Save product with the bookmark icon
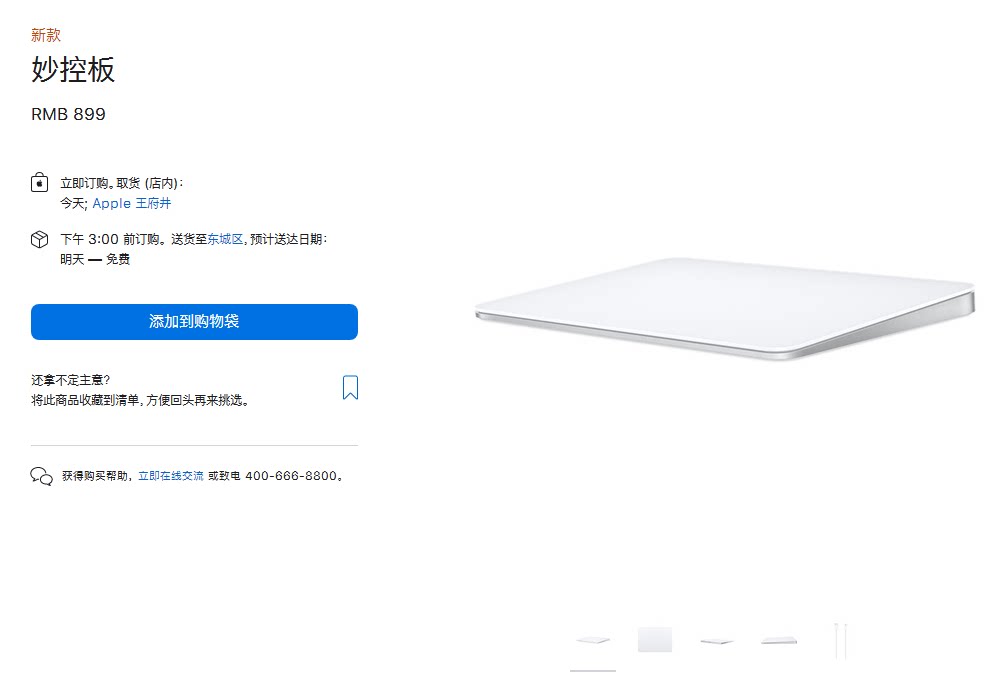This screenshot has width=992, height=682. (350, 387)
